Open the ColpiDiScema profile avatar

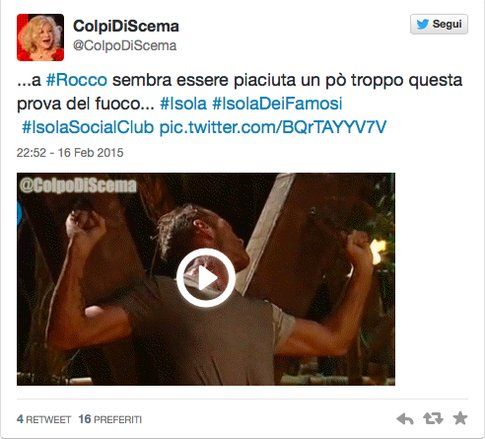pos(40,37)
